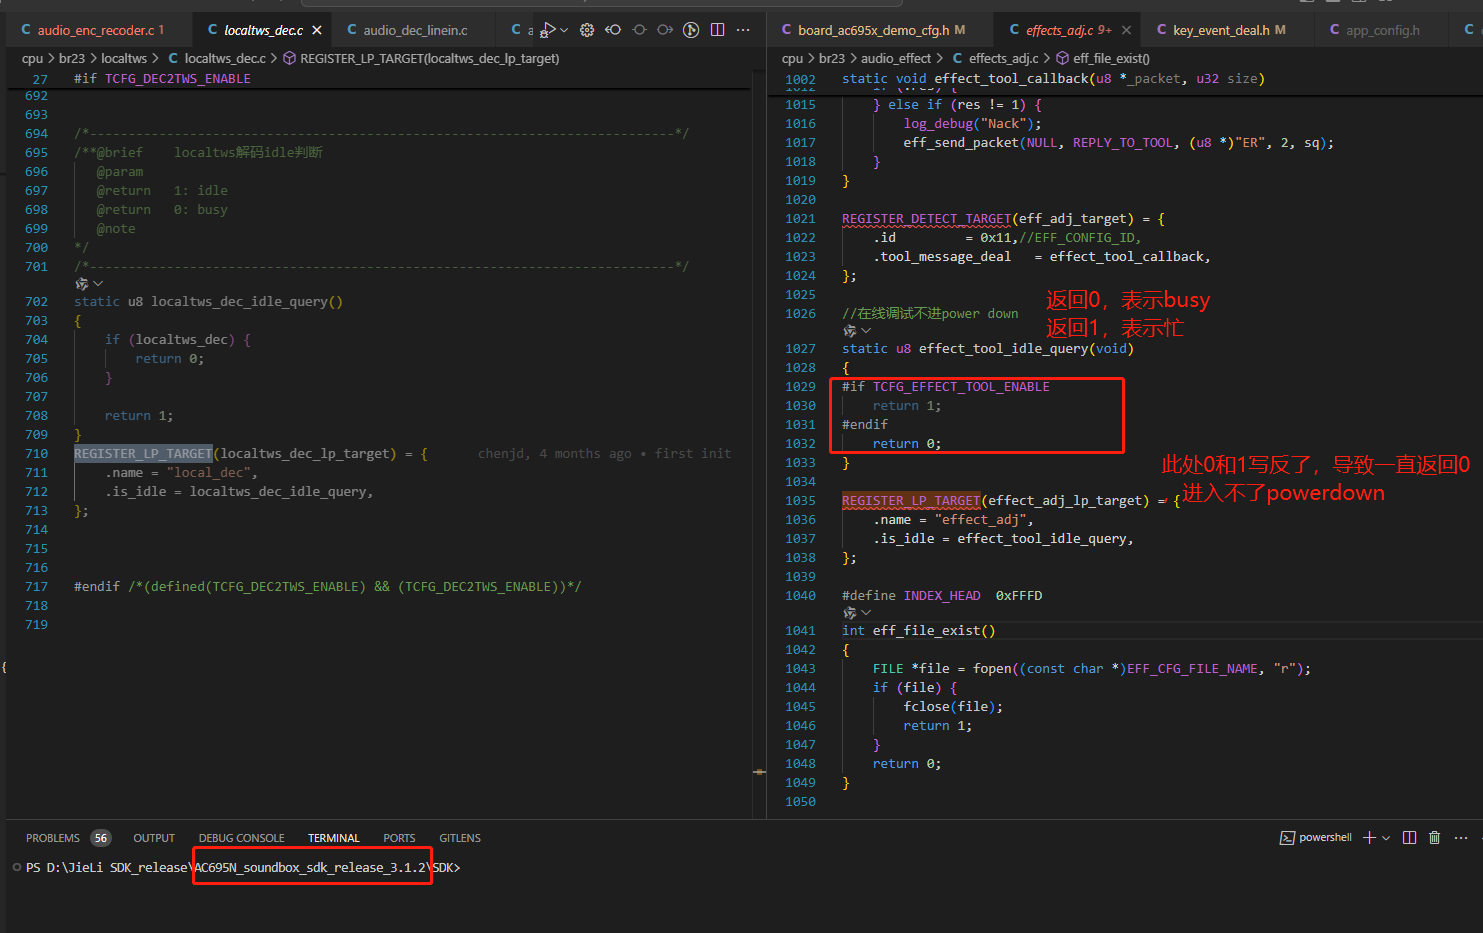Close the effects_adj.c tab
The width and height of the screenshot is (1483, 933).
pyautogui.click(x=1126, y=30)
